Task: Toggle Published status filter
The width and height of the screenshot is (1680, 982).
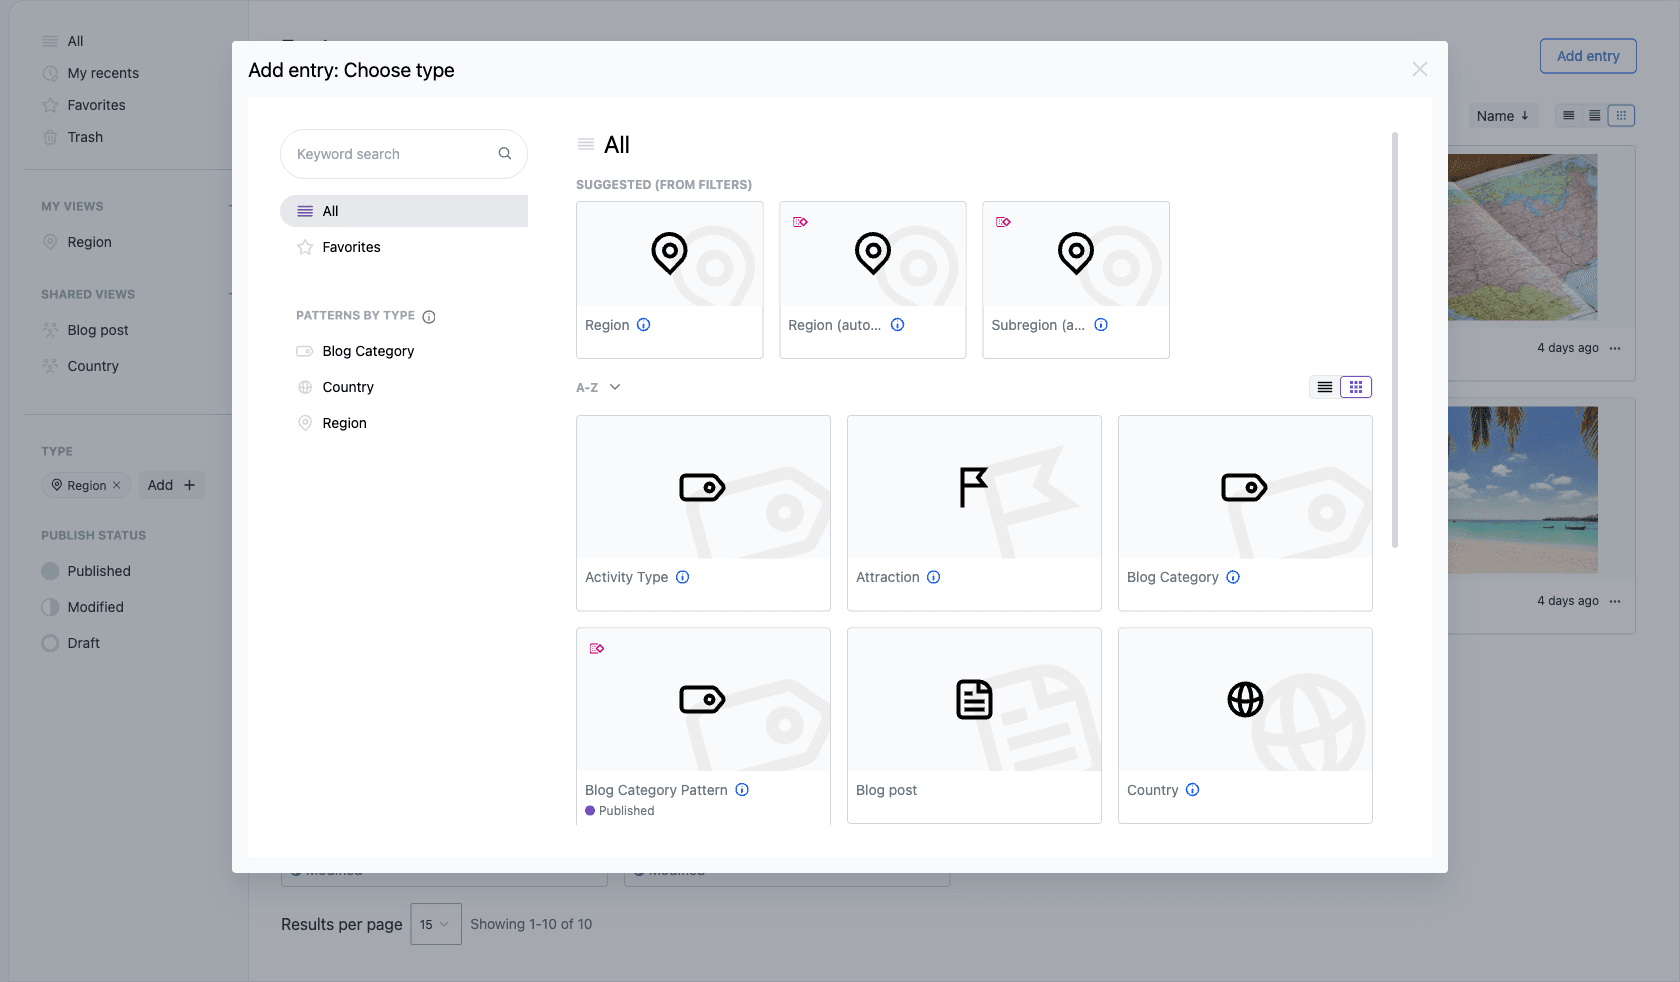Action: 86,571
